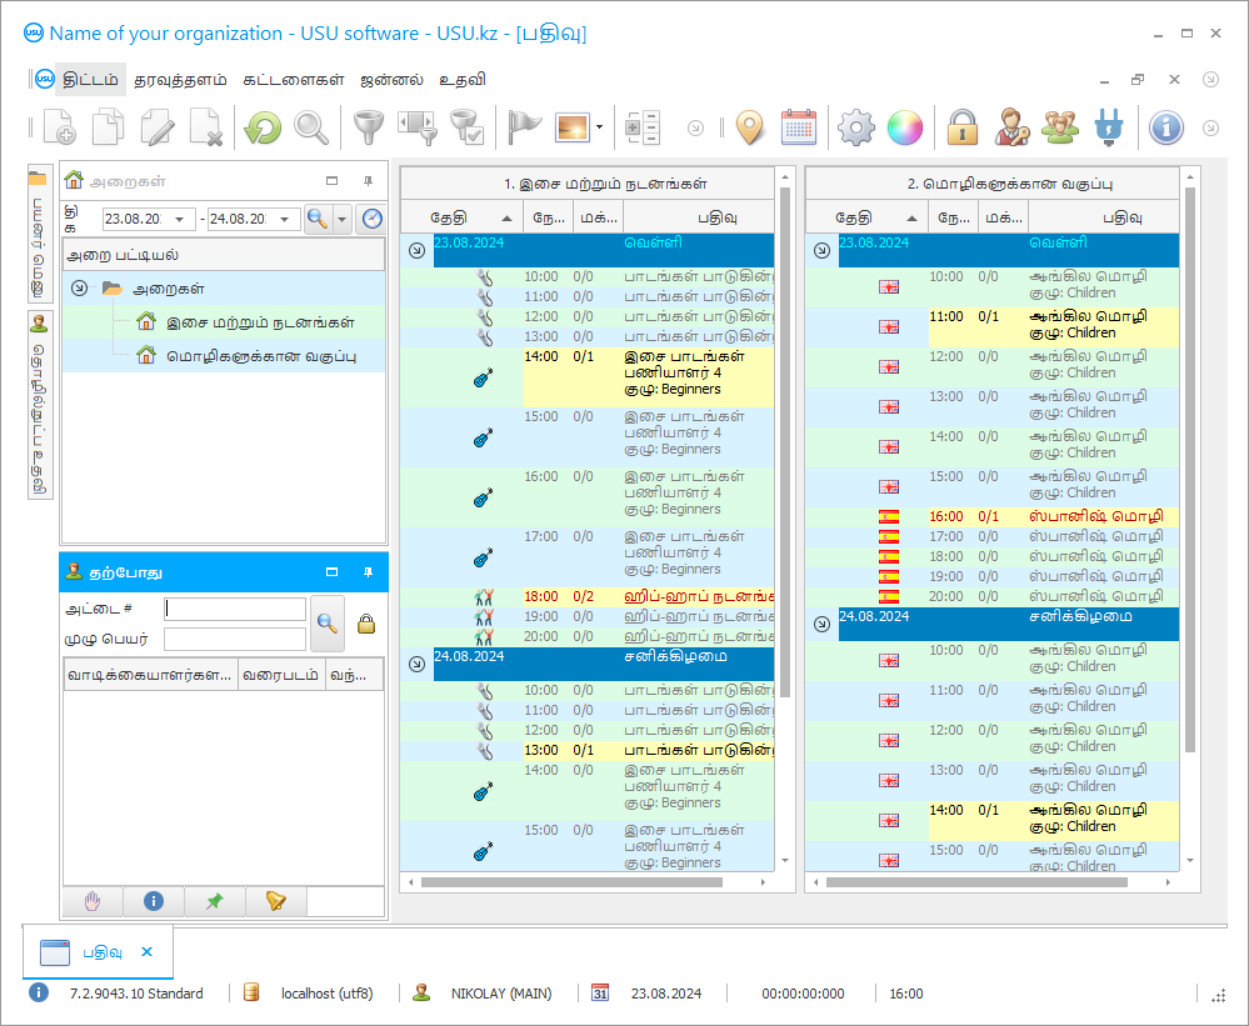Image resolution: width=1249 pixels, height=1026 pixels.
Task: Click the padlock icon in main toolbar
Action: pyautogui.click(x=962, y=128)
